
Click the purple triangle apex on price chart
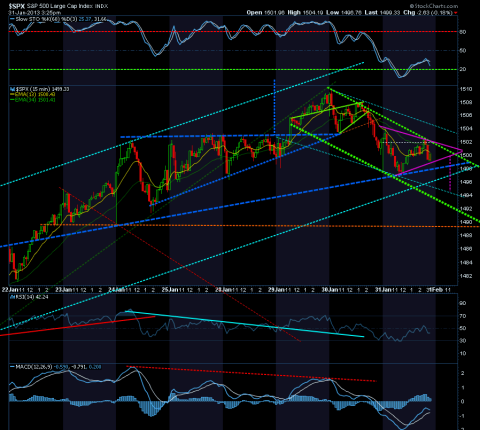click(x=462, y=151)
